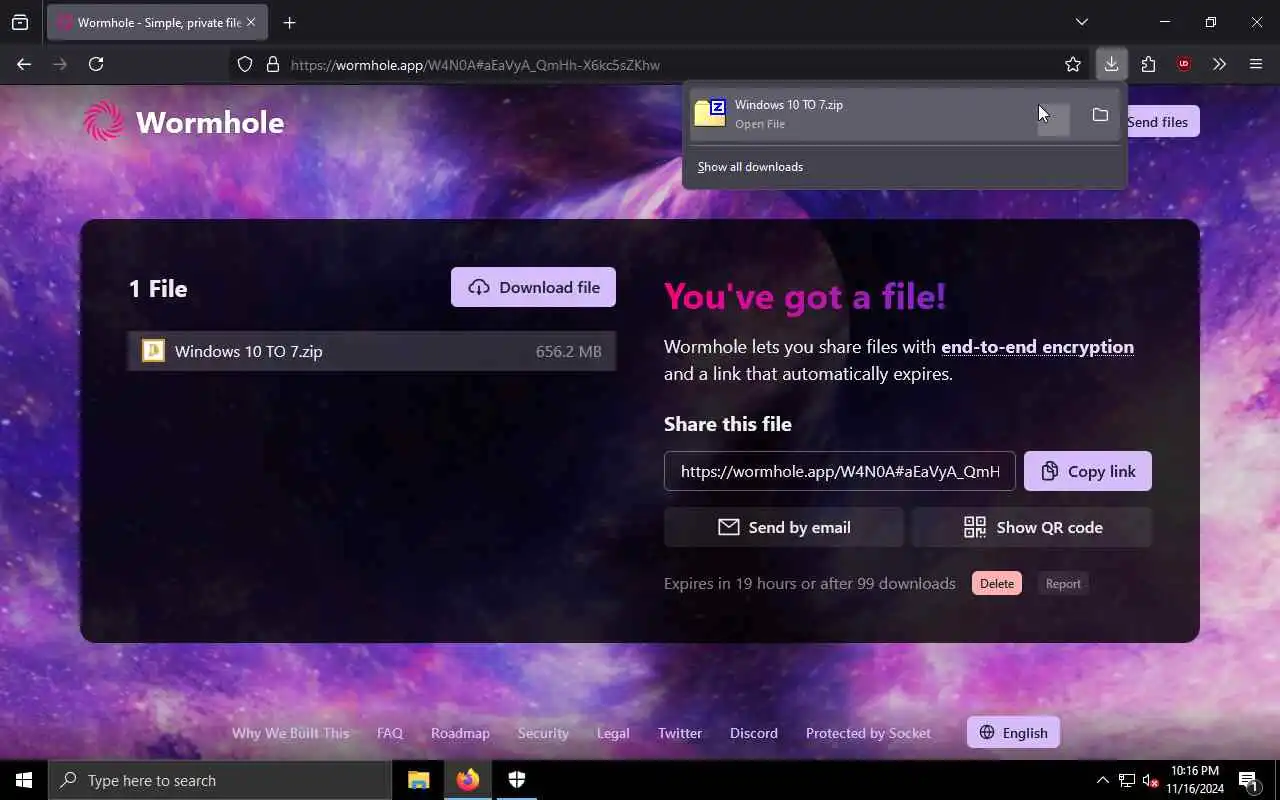Open the uBlock Origin extension icon
1280x800 pixels.
1184,64
